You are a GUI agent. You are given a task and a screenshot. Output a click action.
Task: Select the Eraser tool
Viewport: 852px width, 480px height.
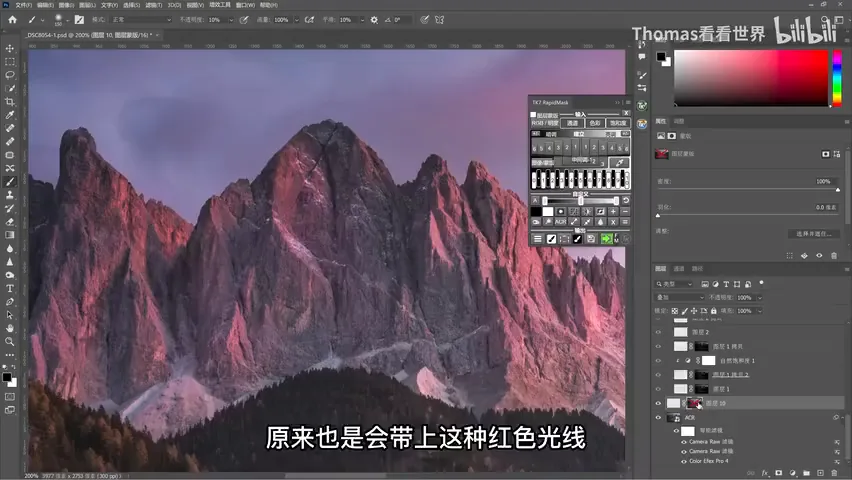pos(10,222)
